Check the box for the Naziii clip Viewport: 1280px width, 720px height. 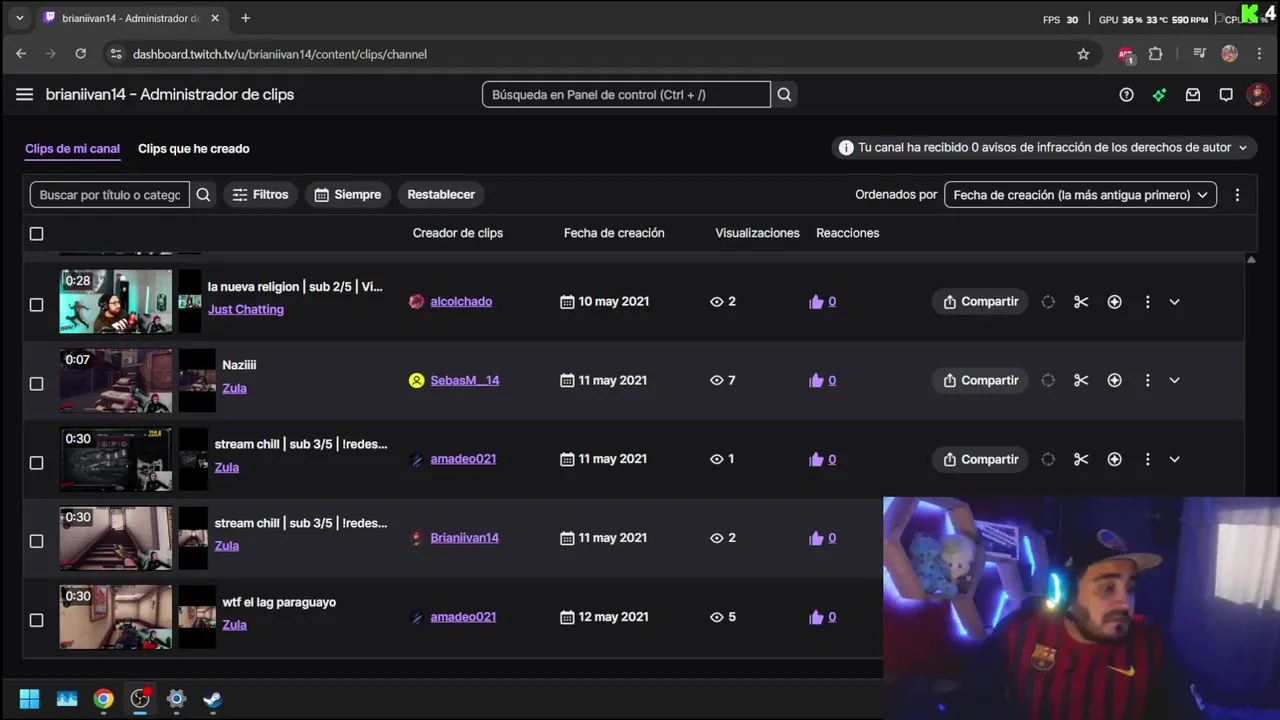[x=37, y=383]
